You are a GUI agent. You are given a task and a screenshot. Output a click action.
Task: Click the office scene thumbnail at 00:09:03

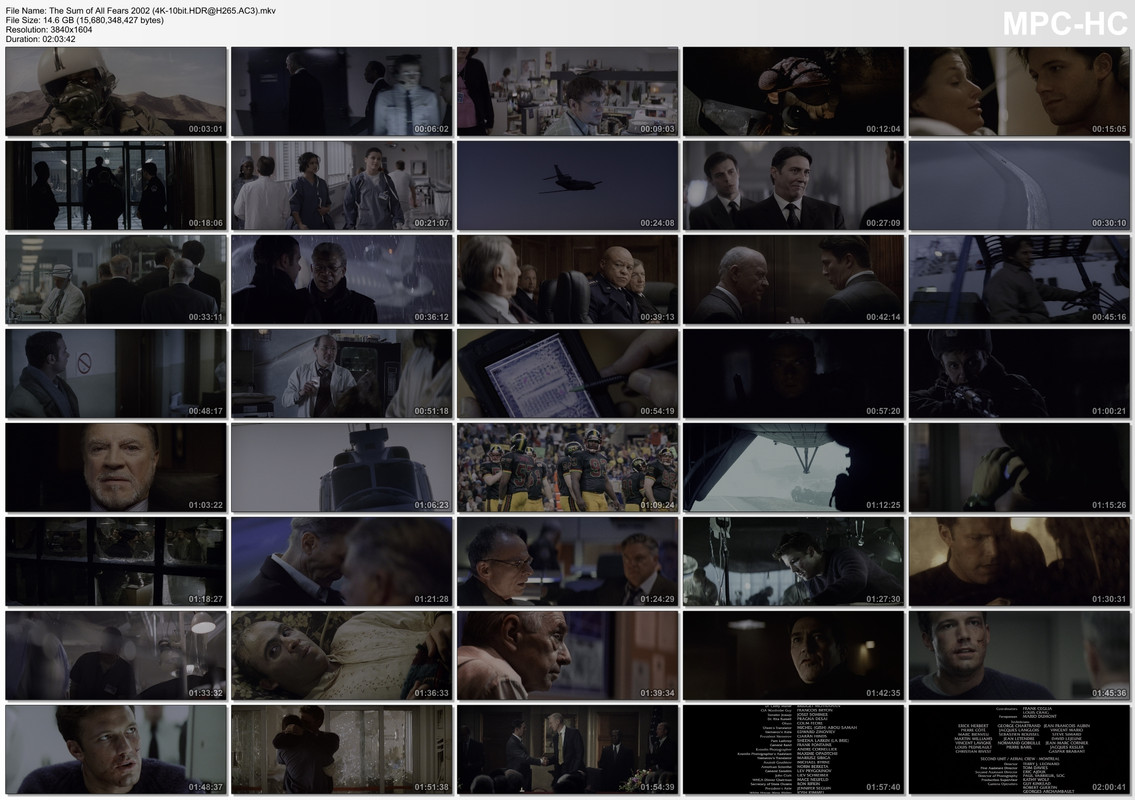[568, 91]
